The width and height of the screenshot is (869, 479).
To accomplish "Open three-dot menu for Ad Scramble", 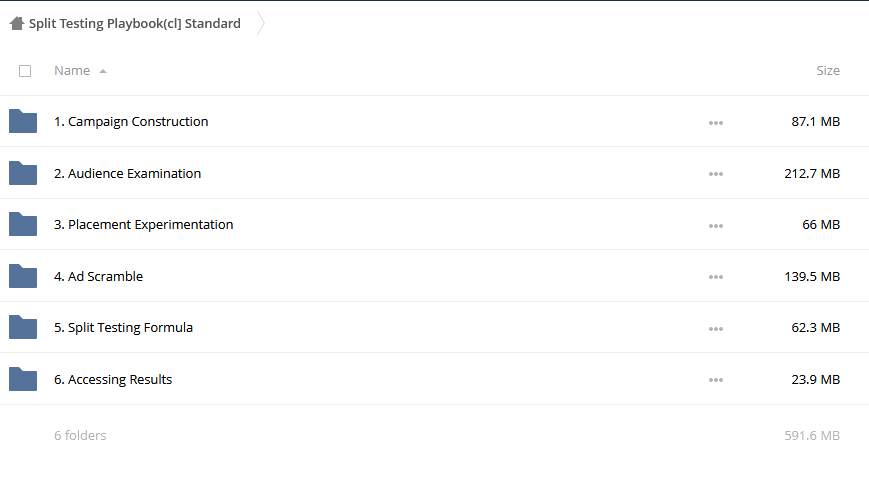I will 715,277.
